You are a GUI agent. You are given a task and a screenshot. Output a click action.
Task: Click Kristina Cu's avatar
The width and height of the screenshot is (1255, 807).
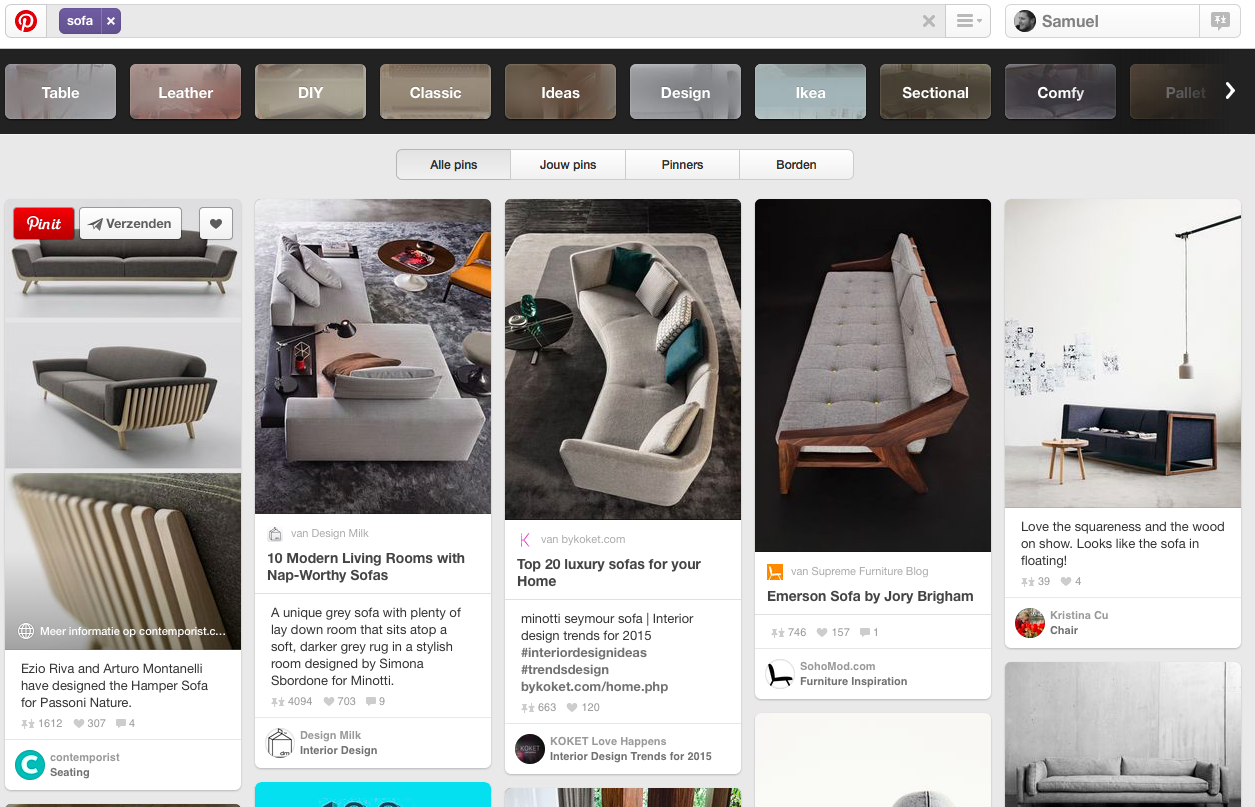pos(1030,623)
